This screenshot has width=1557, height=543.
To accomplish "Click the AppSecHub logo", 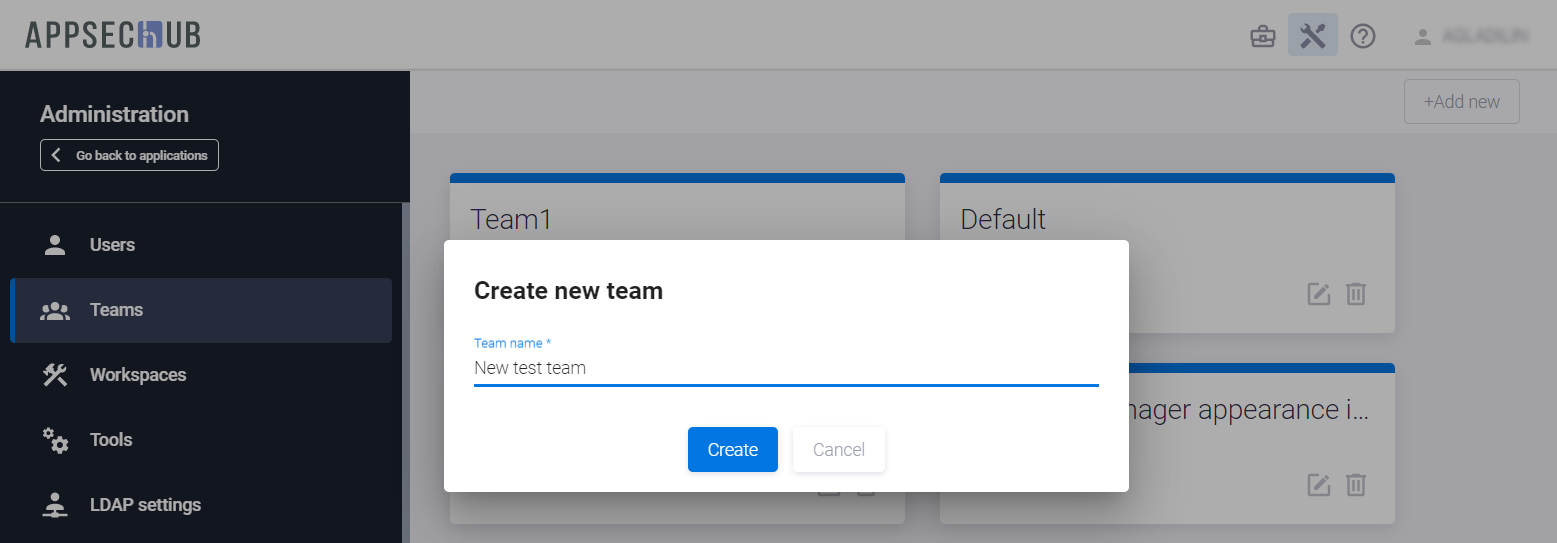I will point(113,35).
